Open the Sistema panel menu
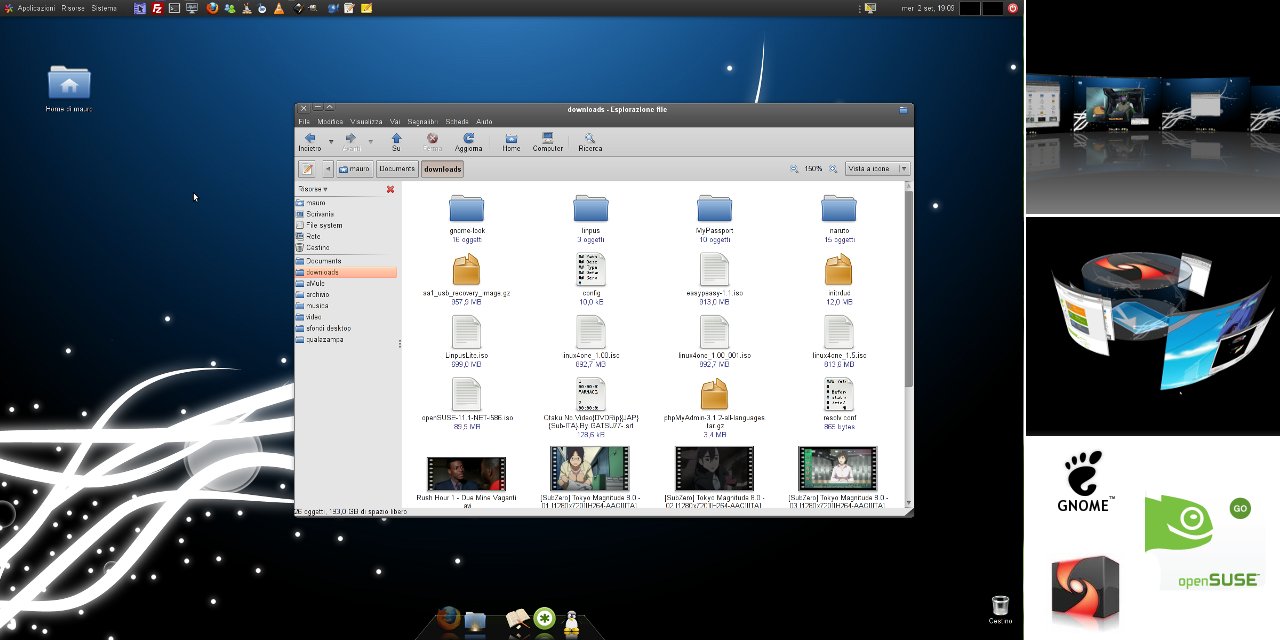Image resolution: width=1280 pixels, height=640 pixels. pyautogui.click(x=104, y=8)
